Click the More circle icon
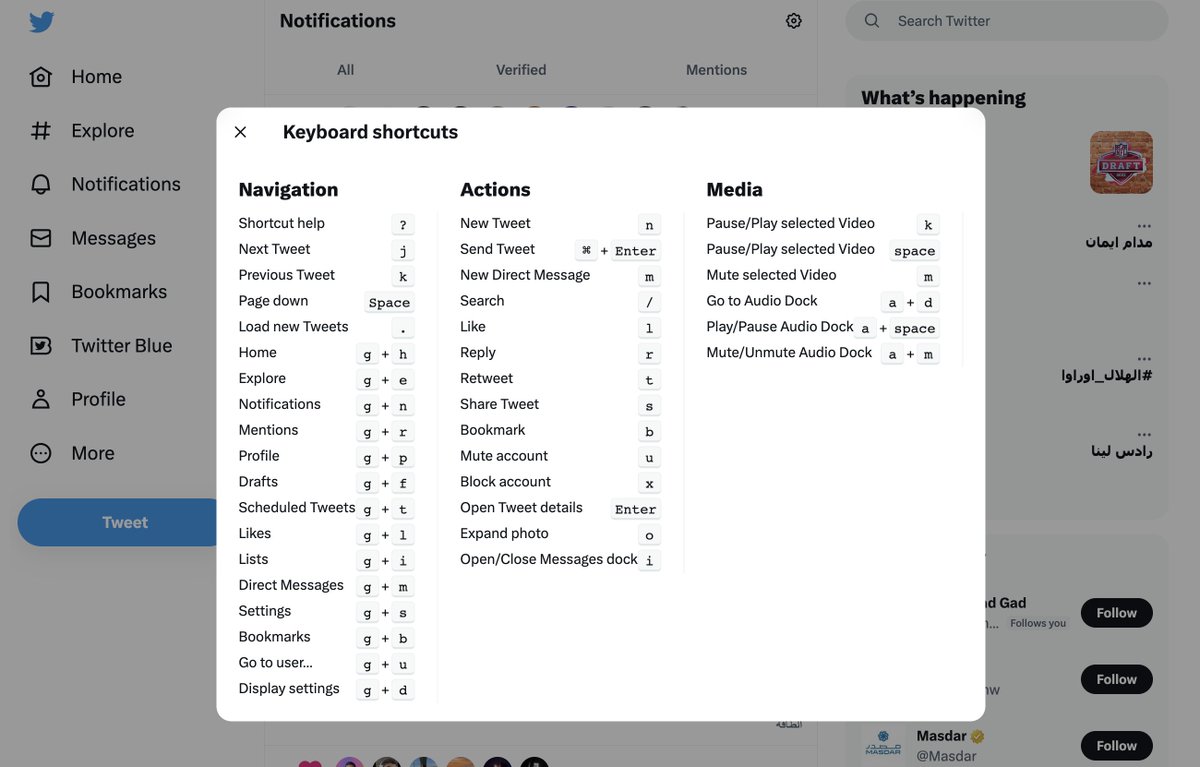This screenshot has width=1200, height=767. point(41,453)
